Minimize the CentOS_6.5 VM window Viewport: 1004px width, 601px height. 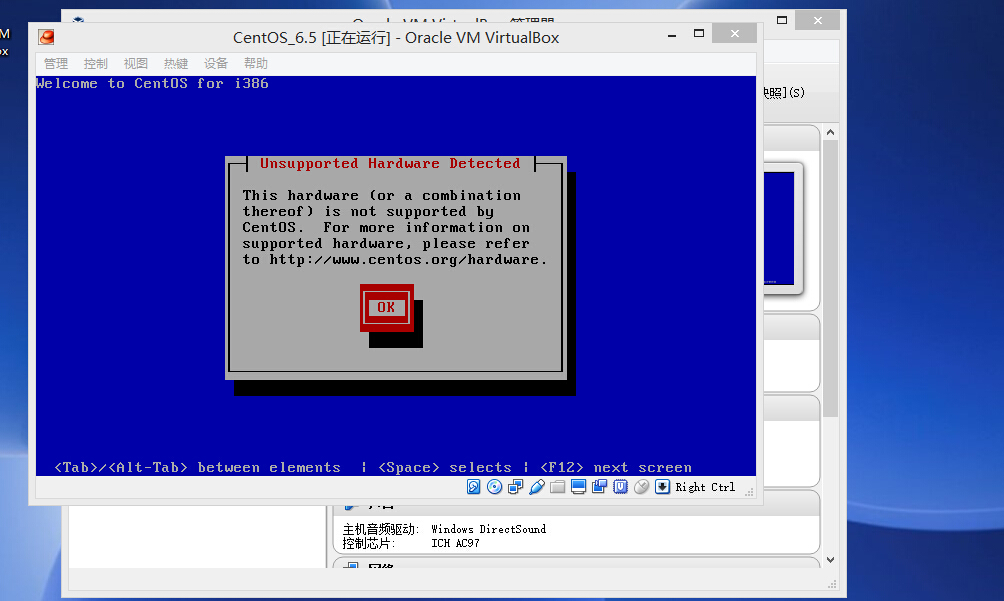(x=672, y=35)
